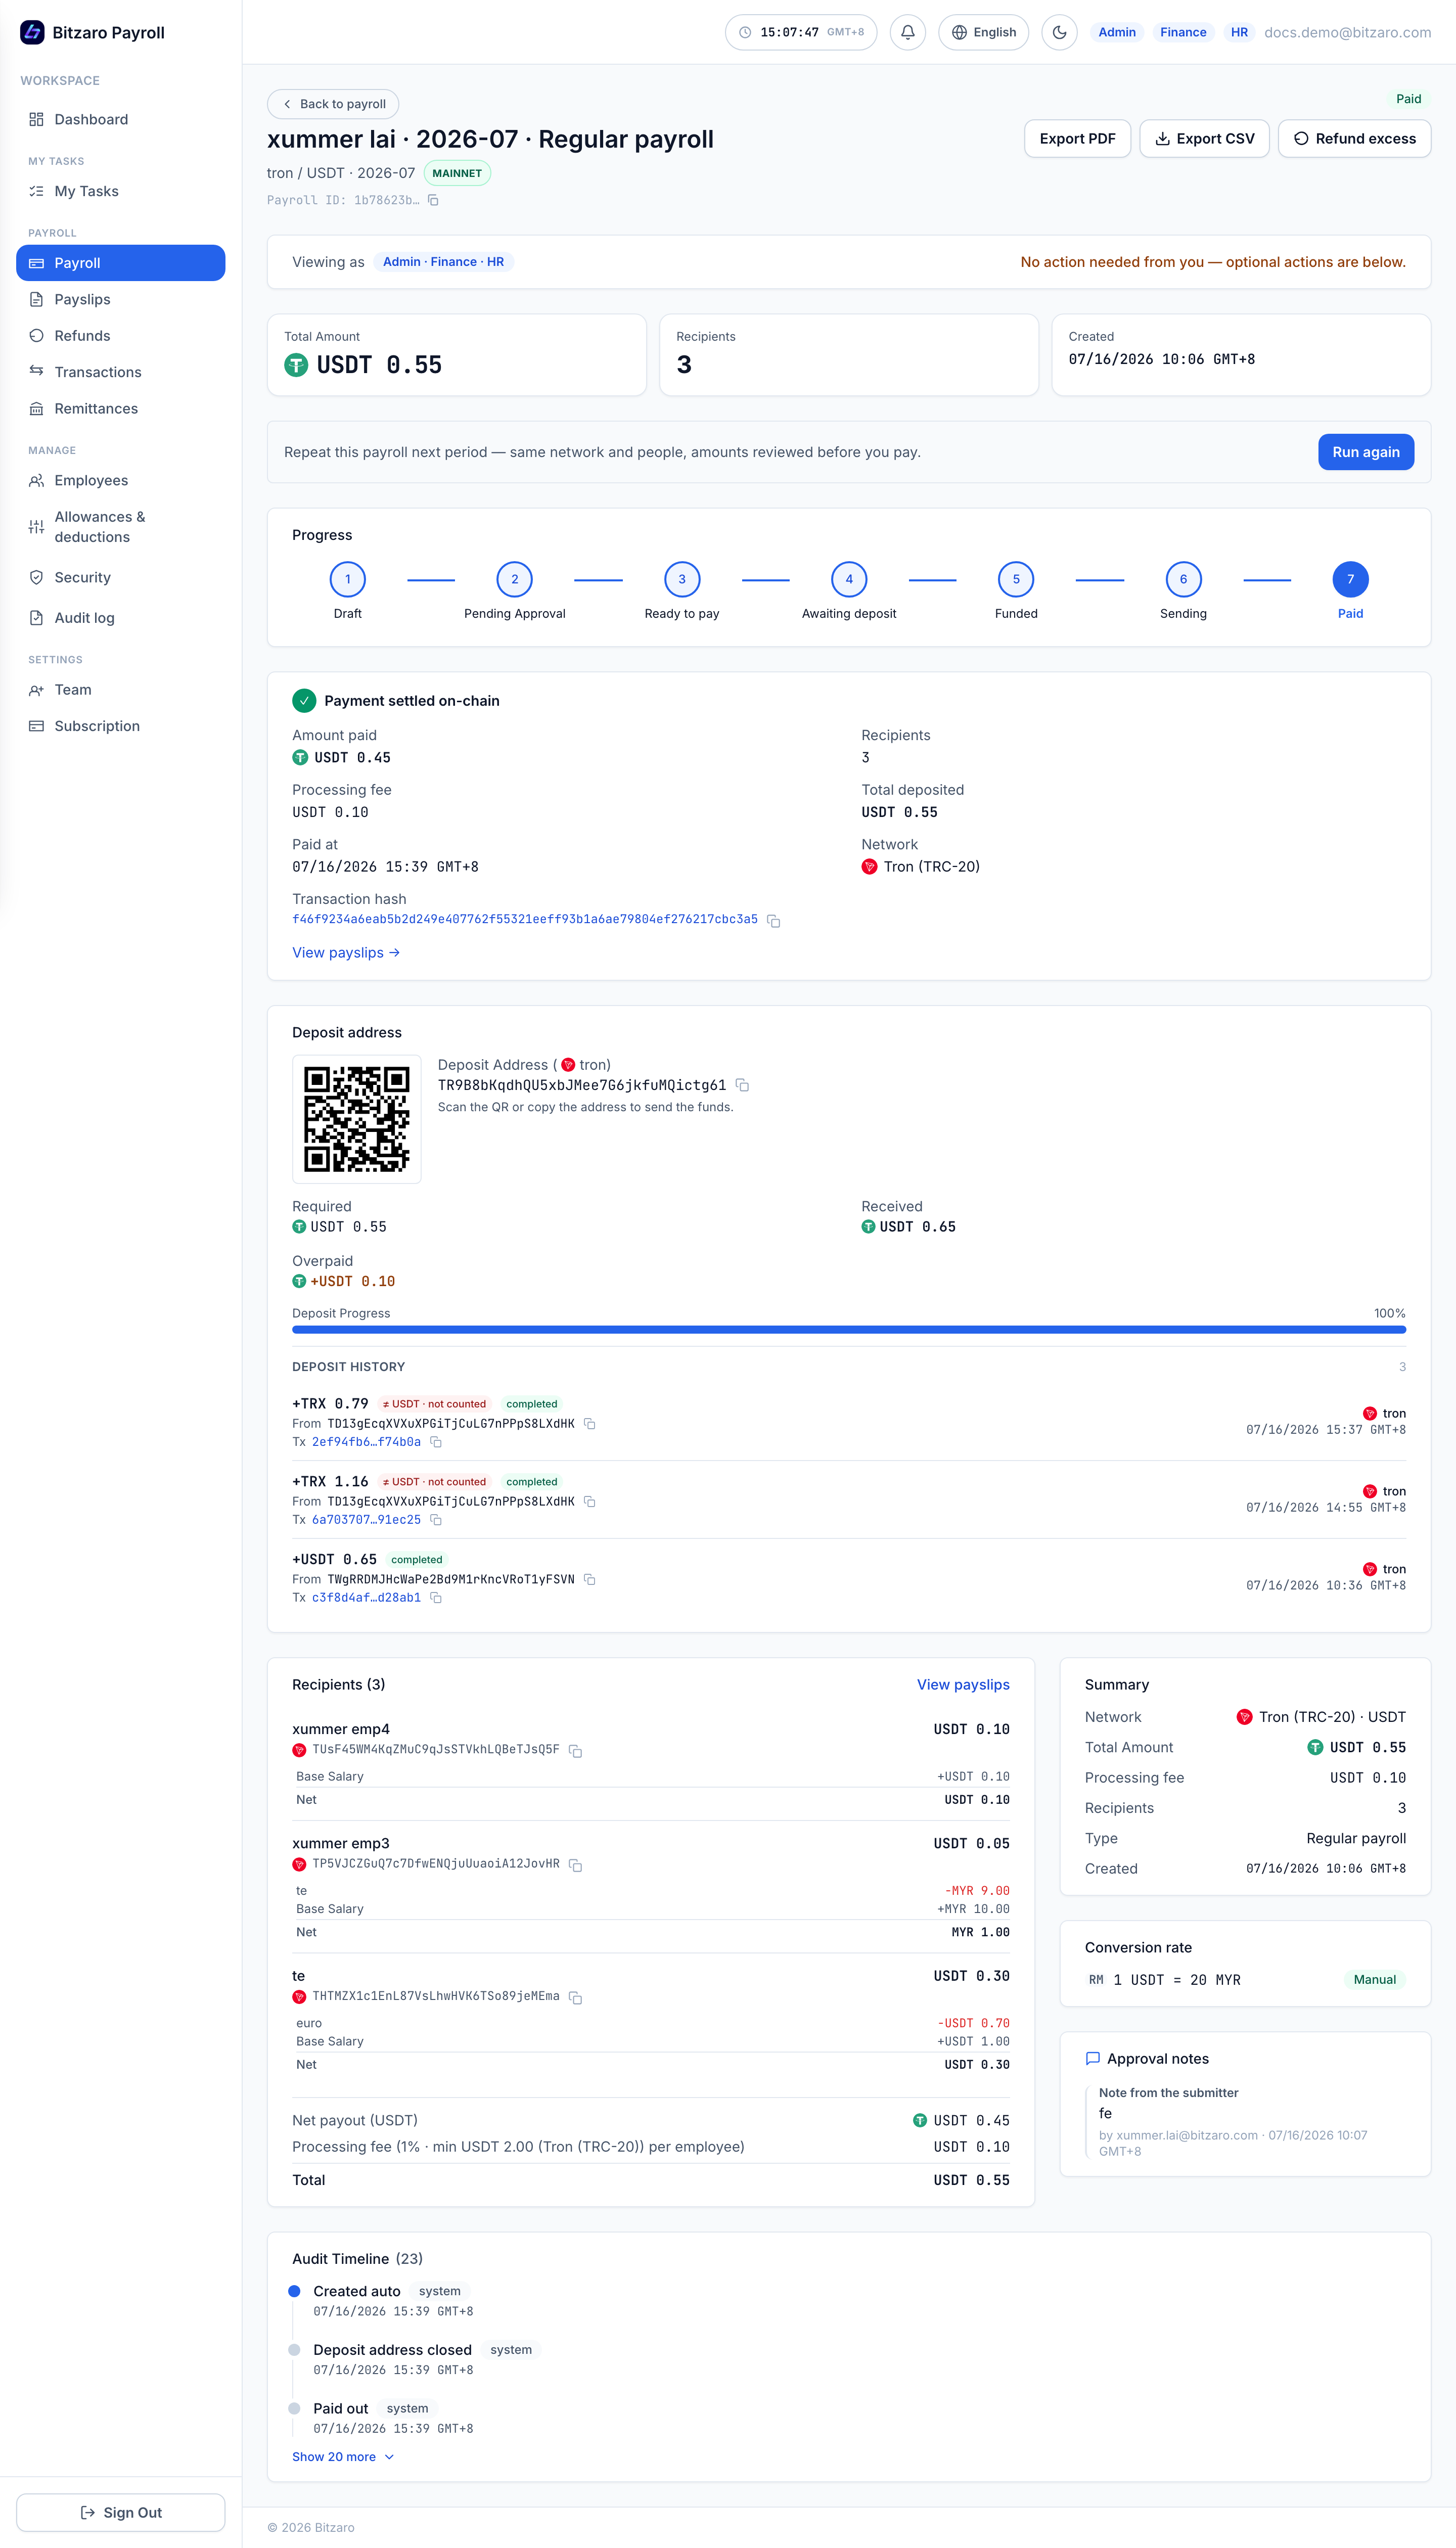Open the English language selector
1456x2548 pixels.
[983, 32]
